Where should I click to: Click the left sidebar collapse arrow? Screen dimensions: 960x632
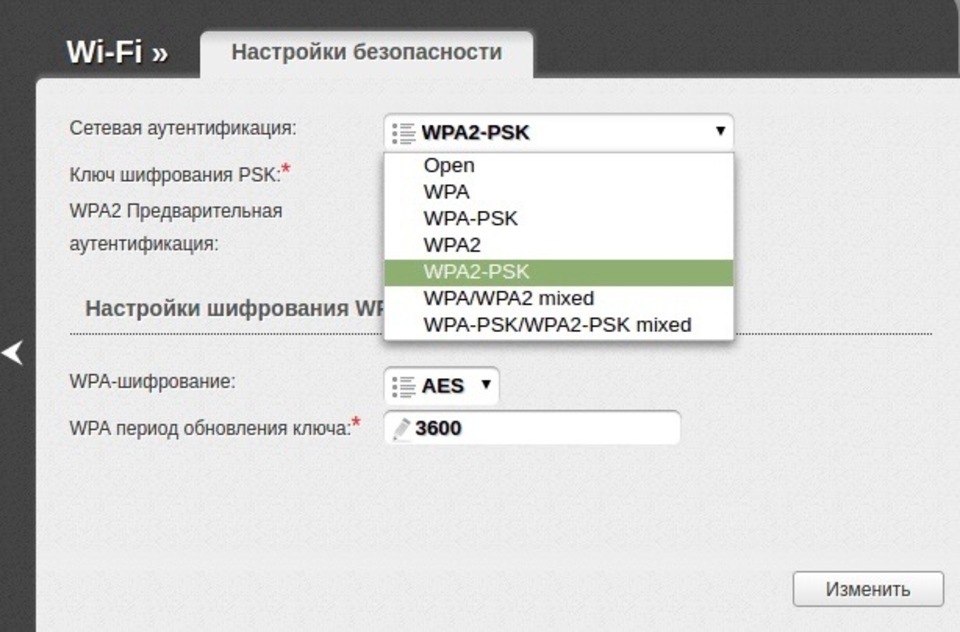tap(13, 353)
